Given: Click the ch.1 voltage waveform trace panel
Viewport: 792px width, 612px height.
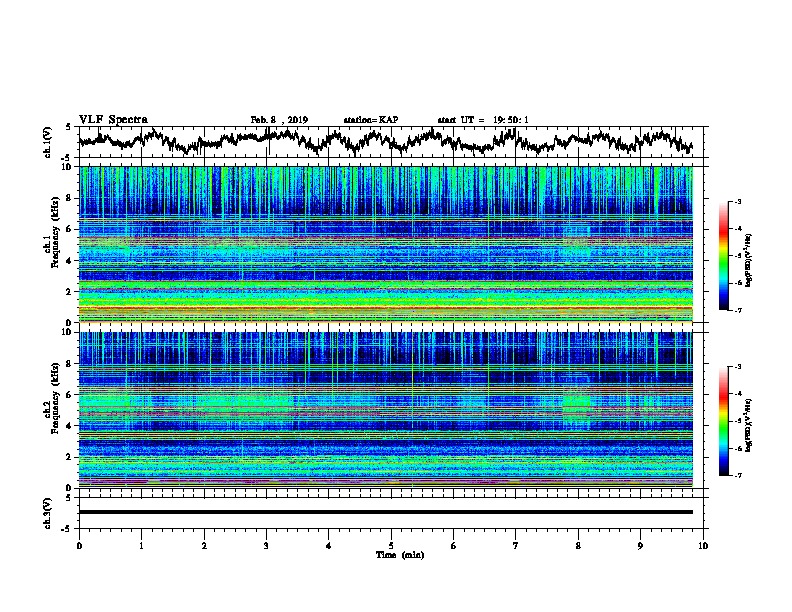Looking at the screenshot, I should pos(391,142).
